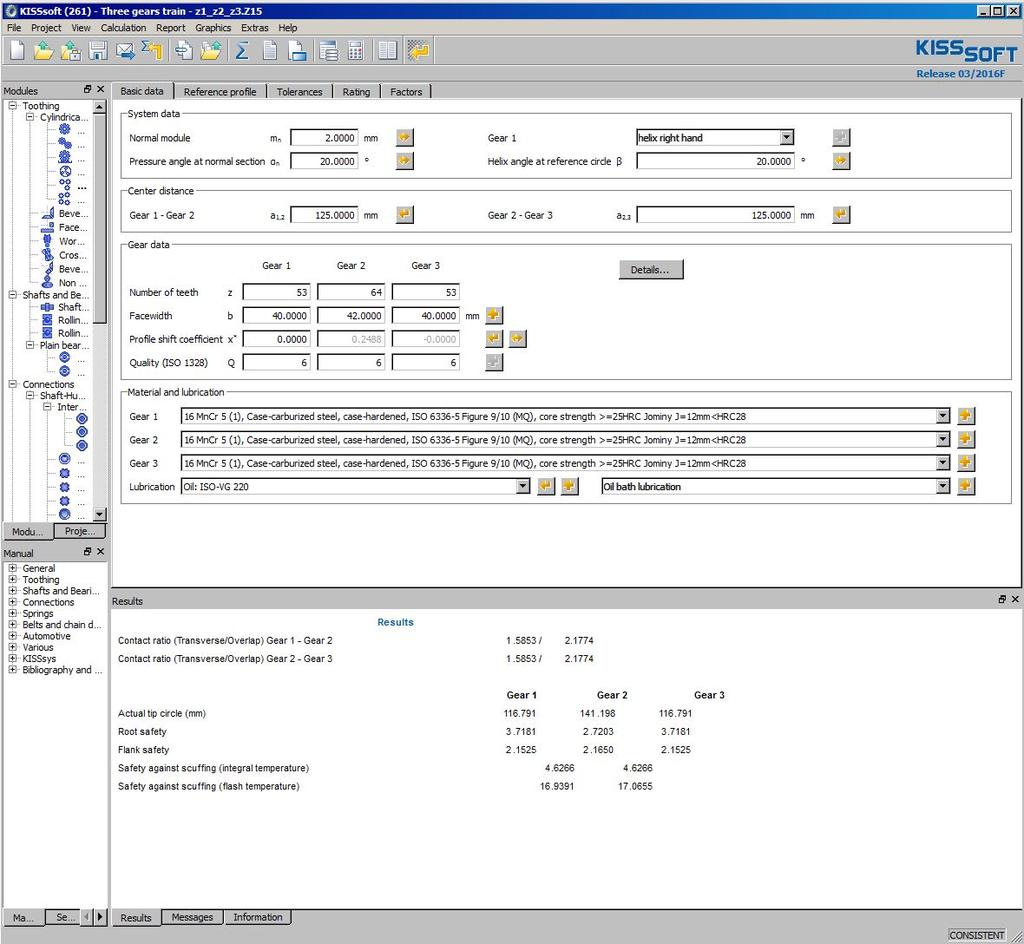Select the Non-circular gear module in tree
This screenshot has height=944, width=1024.
(x=47, y=283)
